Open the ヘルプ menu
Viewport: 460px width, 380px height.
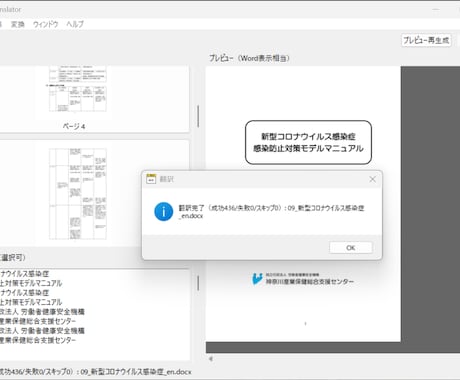75,24
